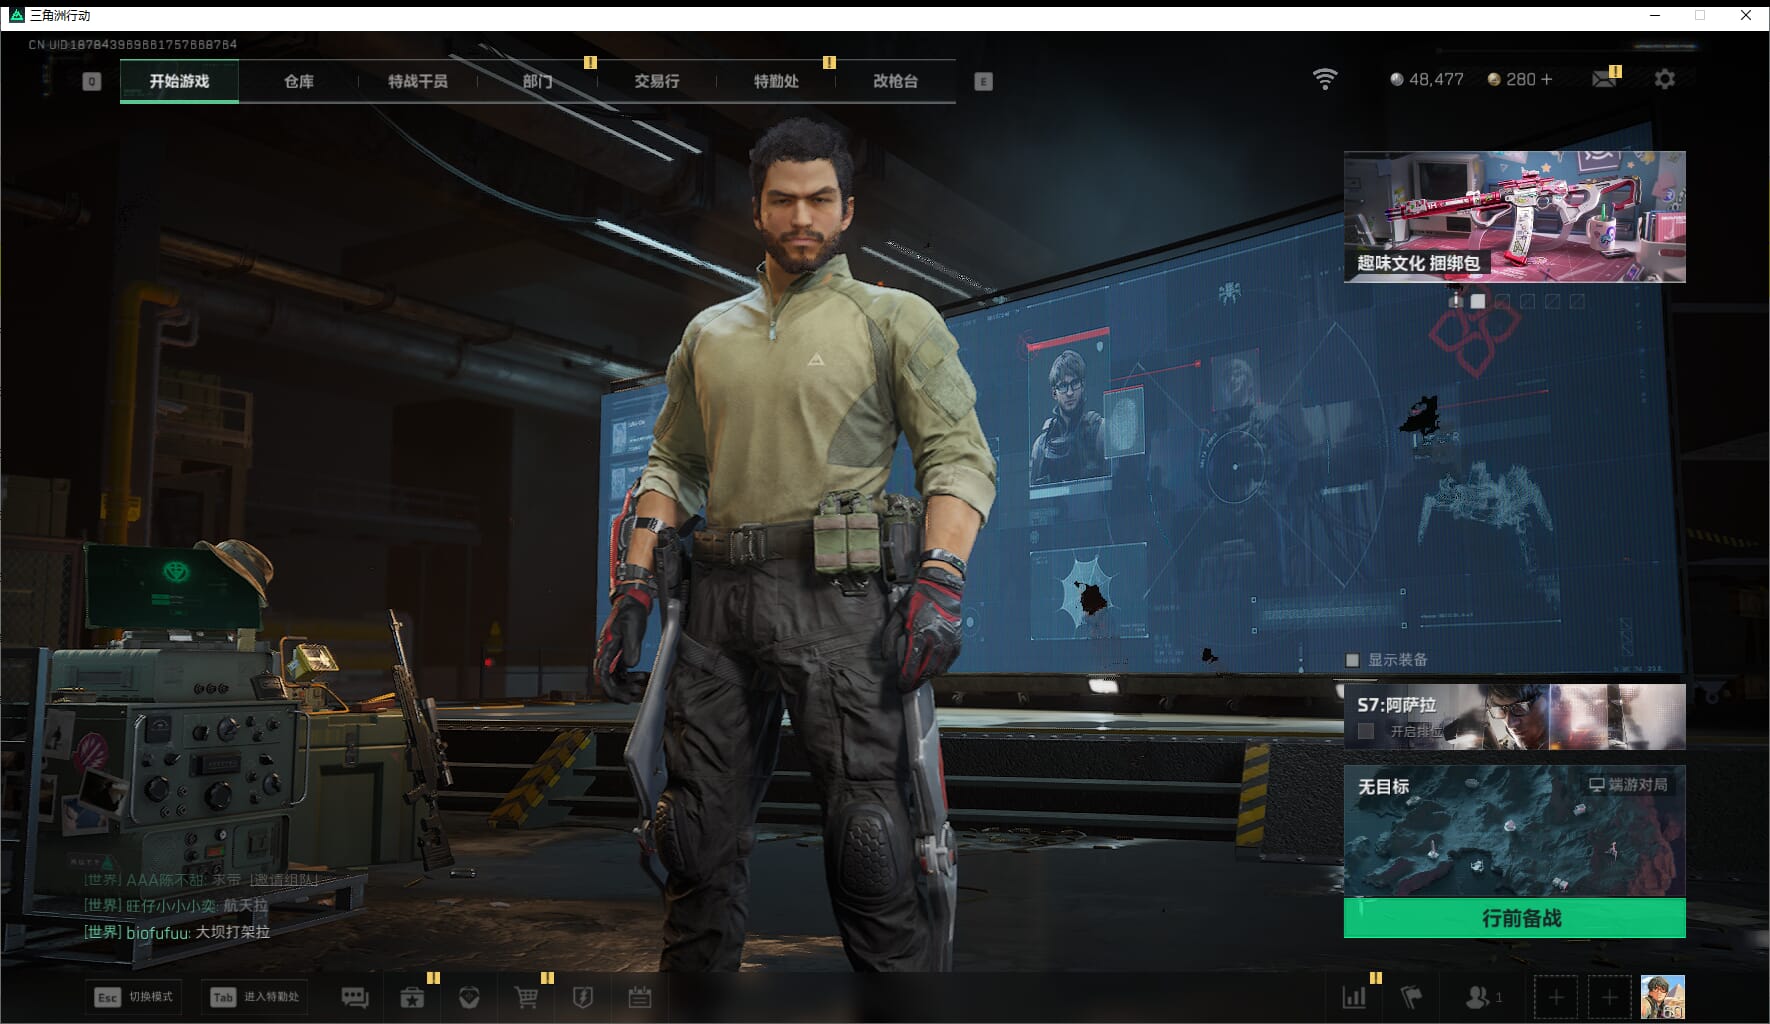Screen dimensions: 1770x1024
Task: Tick the 开启排位 checkbox
Action: 1366,731
